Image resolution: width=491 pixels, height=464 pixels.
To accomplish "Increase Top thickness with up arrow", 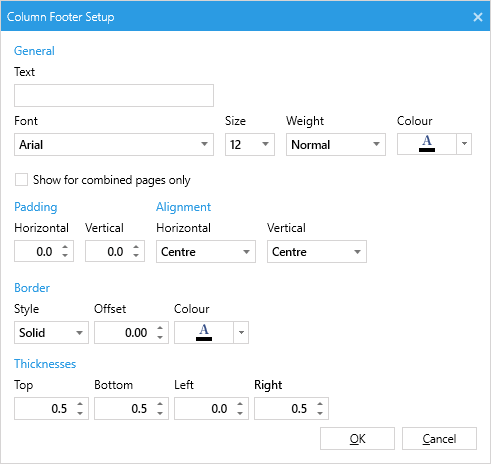I will coord(80,404).
